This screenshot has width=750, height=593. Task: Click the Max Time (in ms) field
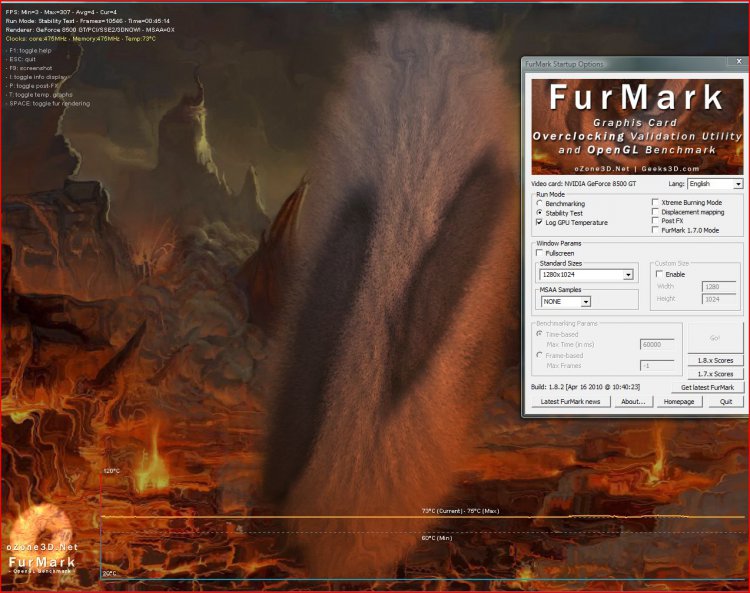click(657, 344)
